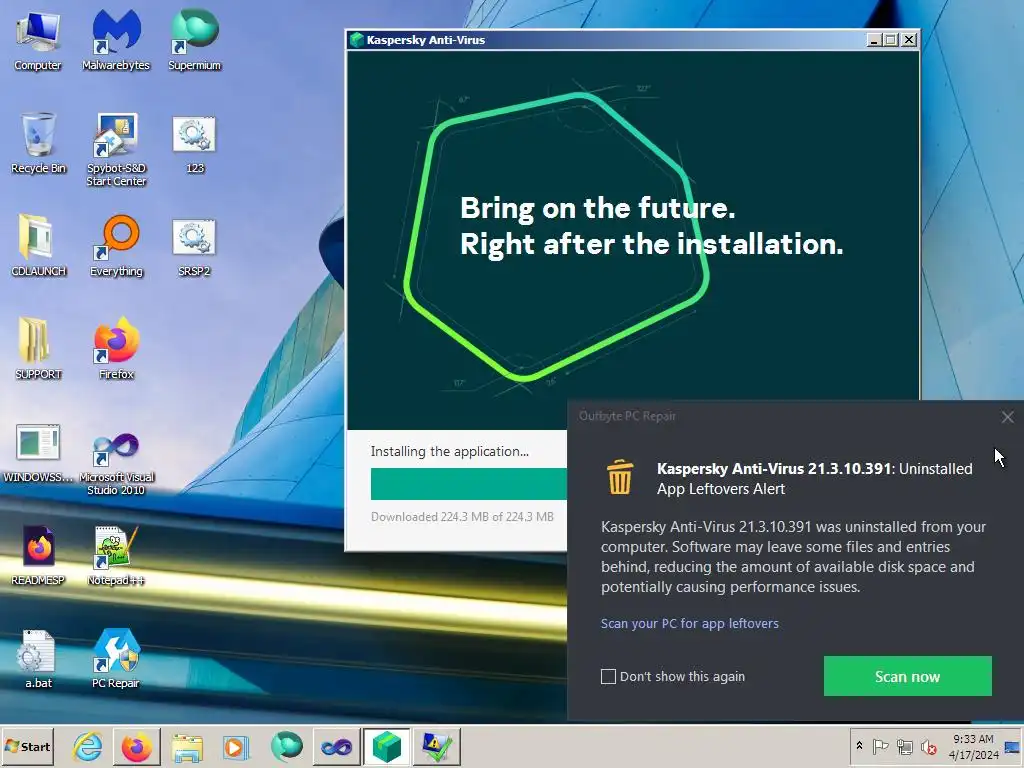Select the 123 file icon
1024x768 pixels.
[195, 144]
